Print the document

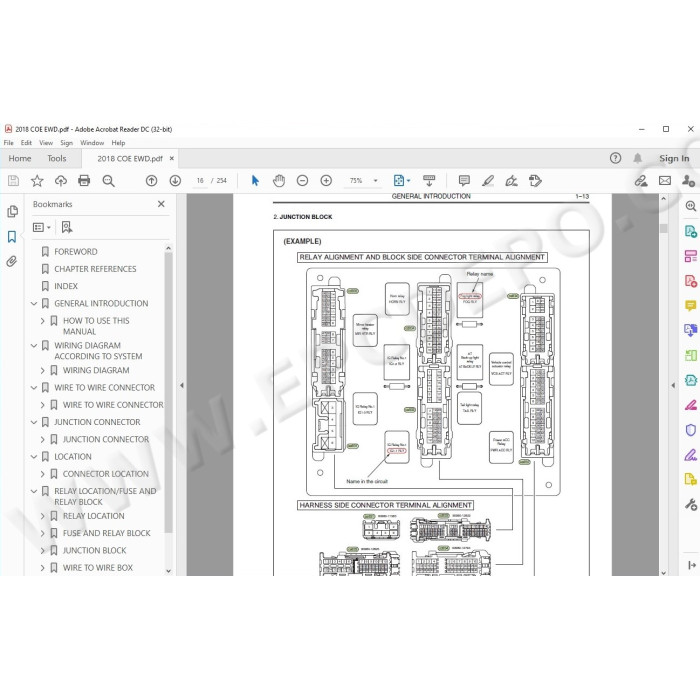(x=84, y=181)
